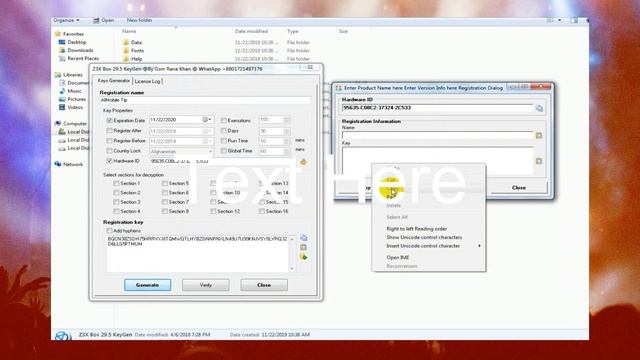Viewport: 640px width, 360px height.
Task: Click the middle icon beside the registration key box
Action: click(x=303, y=247)
